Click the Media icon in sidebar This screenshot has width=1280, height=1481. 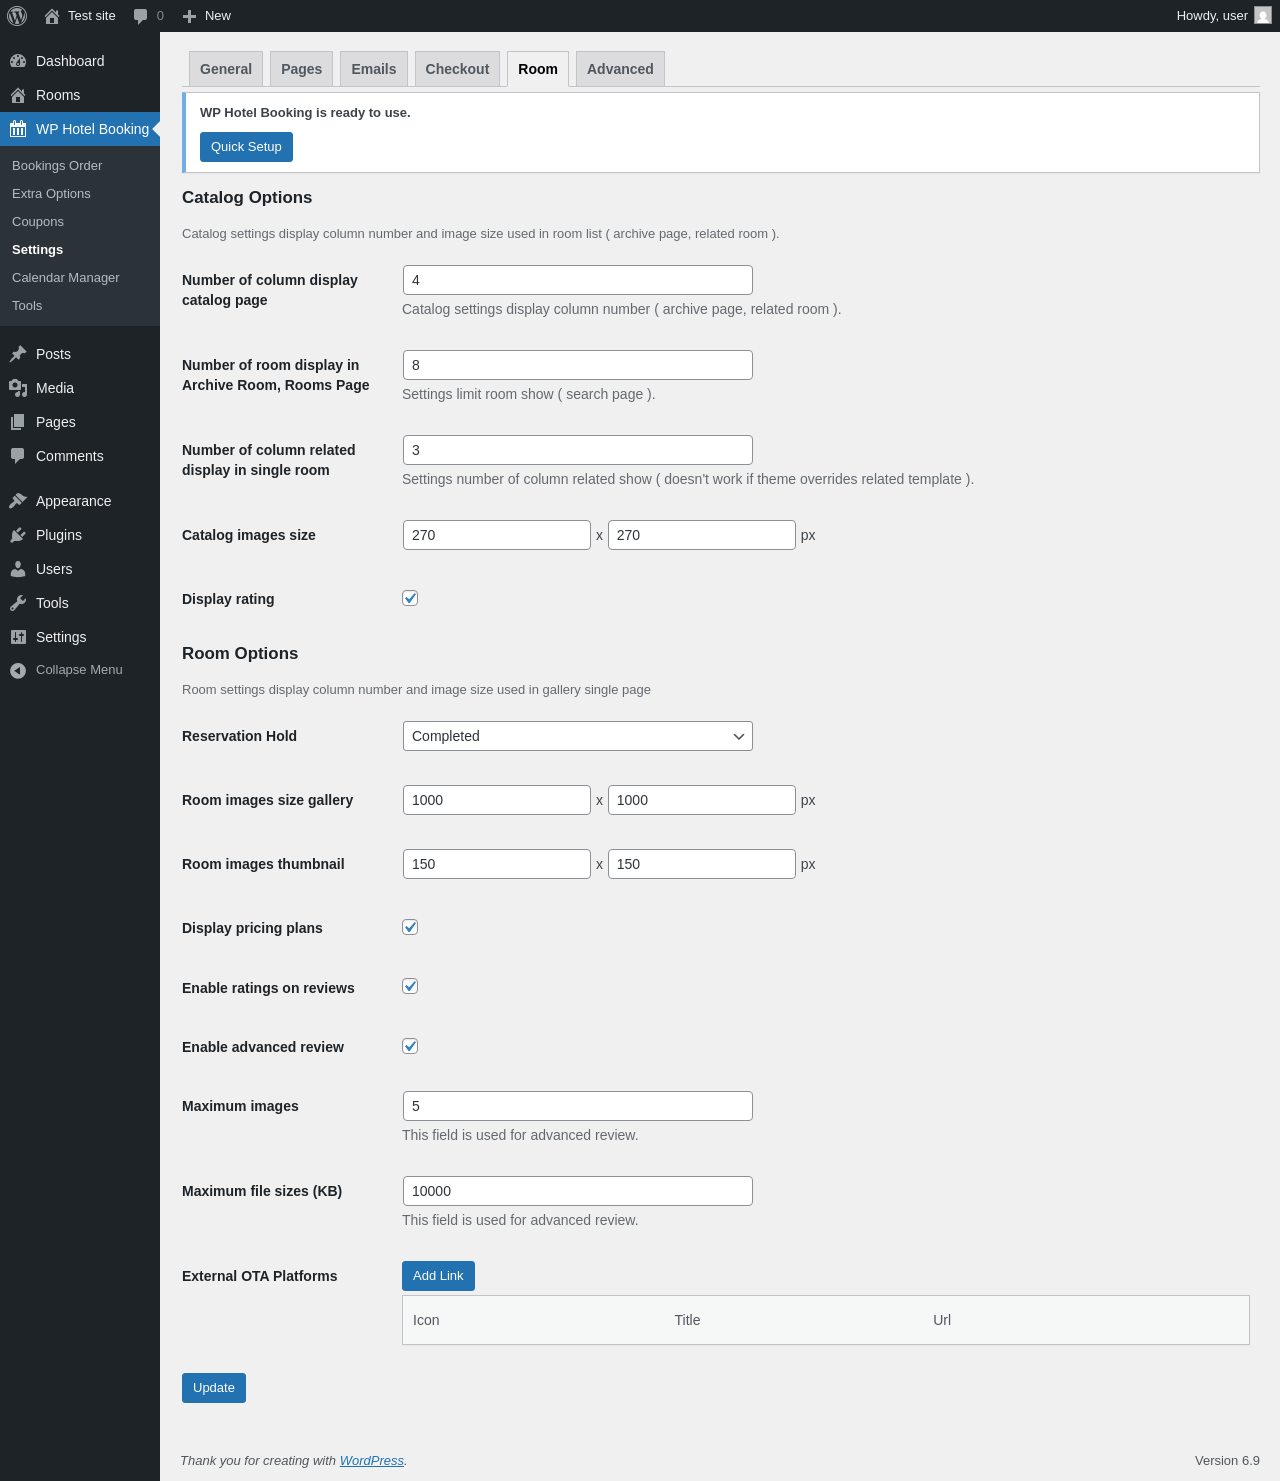click(18, 388)
